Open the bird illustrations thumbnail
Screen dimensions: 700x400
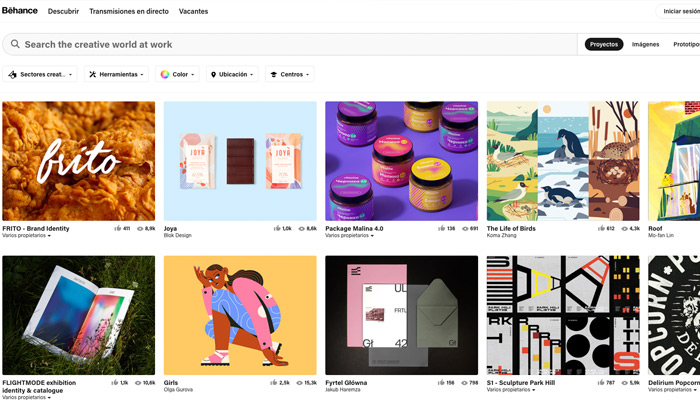[x=563, y=161]
